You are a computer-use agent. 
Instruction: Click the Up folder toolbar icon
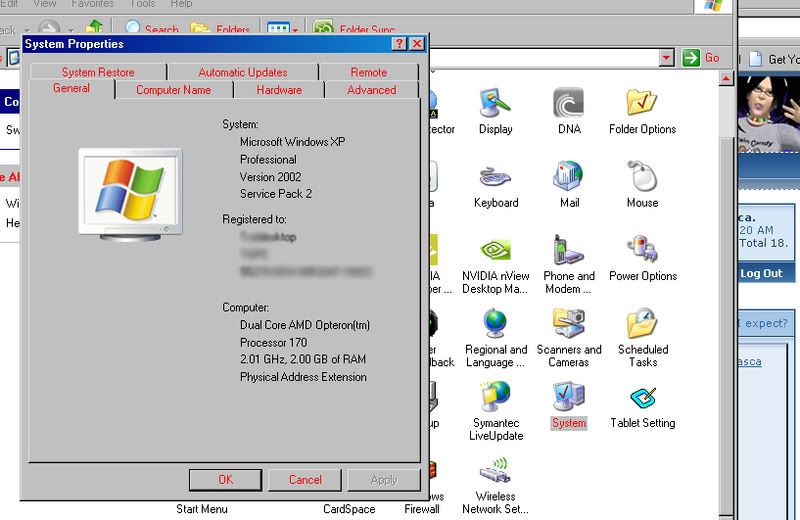click(94, 27)
